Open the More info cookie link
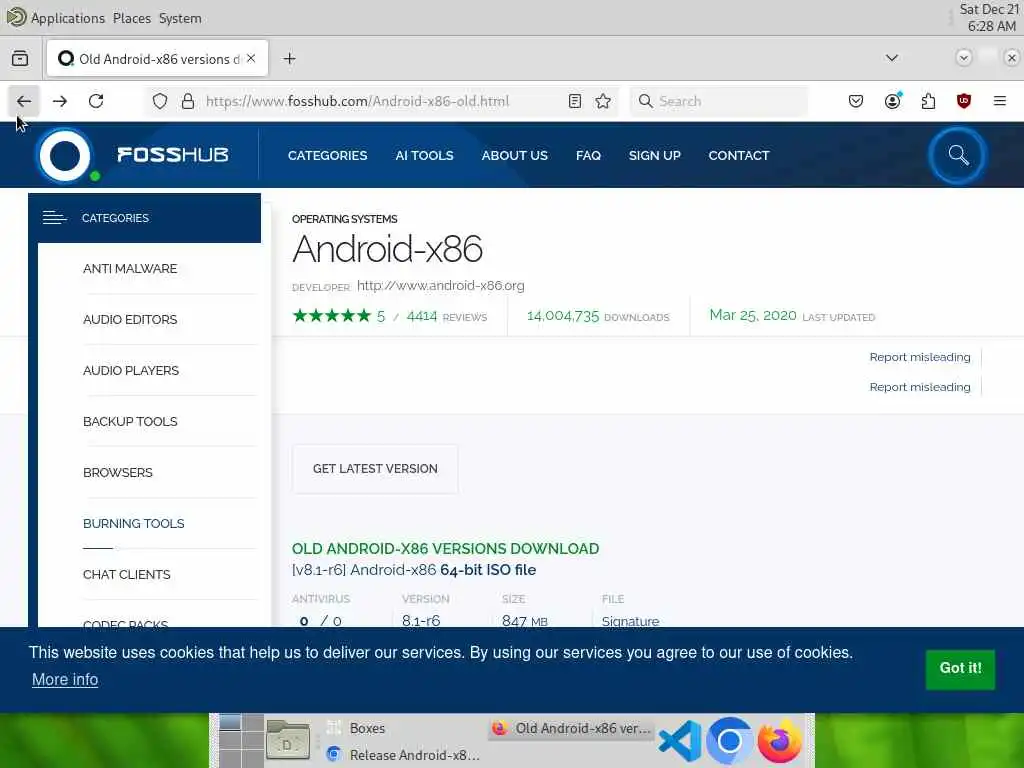This screenshot has height=768, width=1024. click(x=65, y=679)
